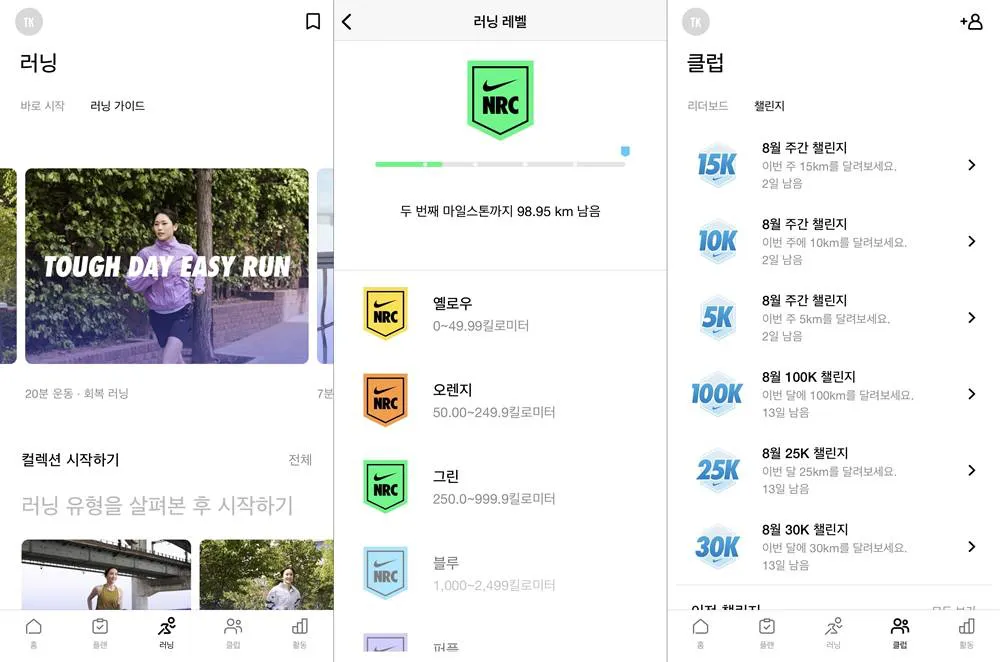Tap the 100K challenge badge graphic

pyautogui.click(x=716, y=396)
